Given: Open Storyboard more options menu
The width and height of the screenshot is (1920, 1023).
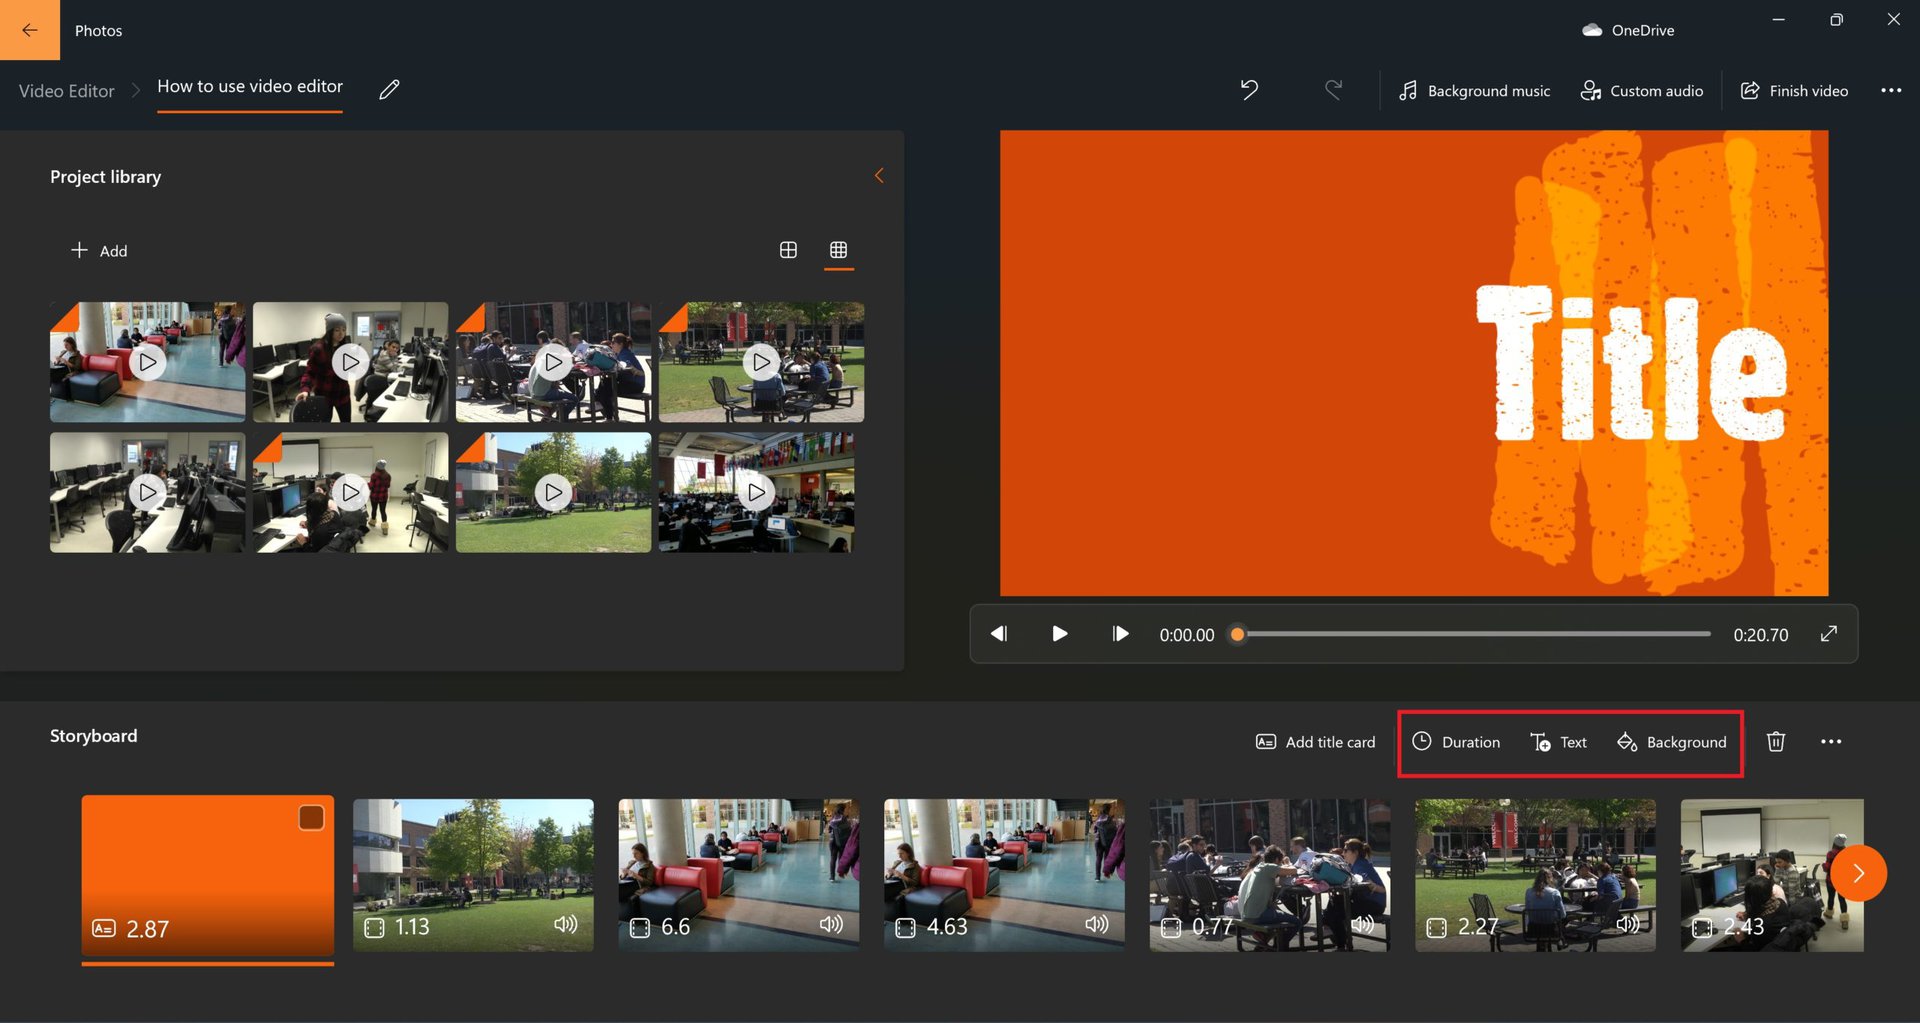Looking at the screenshot, I should click(1831, 742).
